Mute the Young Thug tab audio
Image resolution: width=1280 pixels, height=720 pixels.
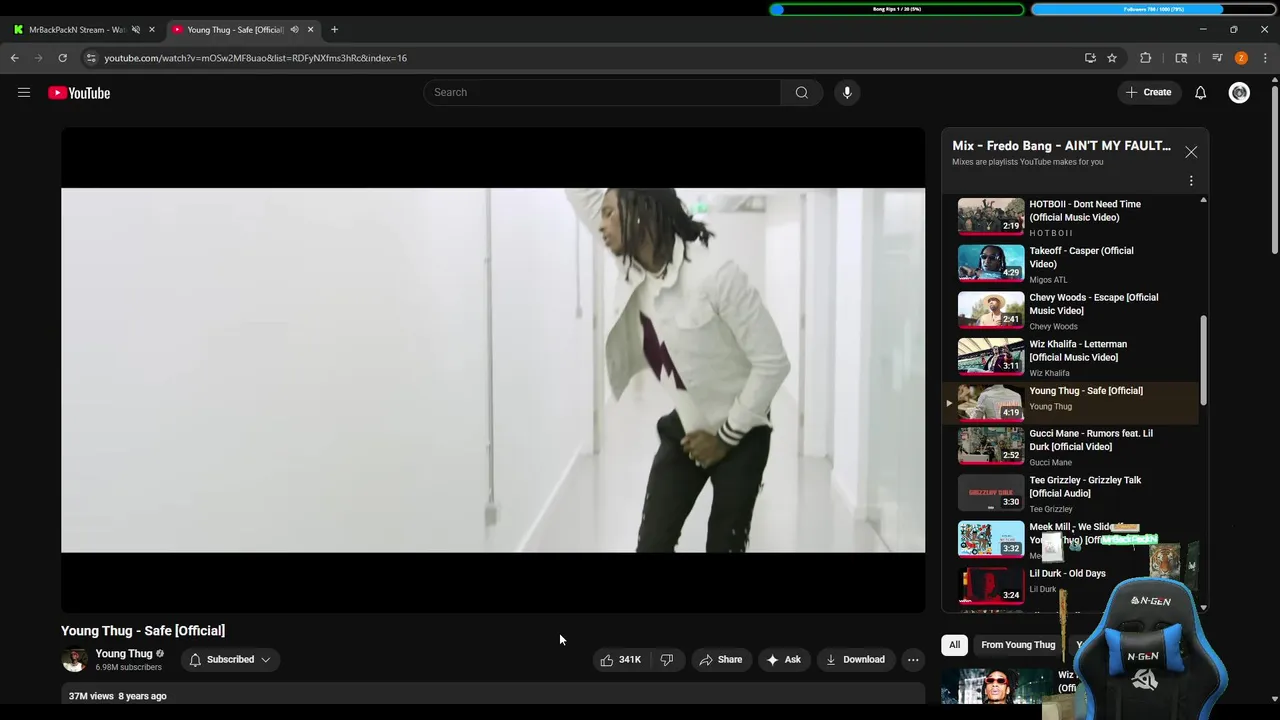(x=294, y=30)
